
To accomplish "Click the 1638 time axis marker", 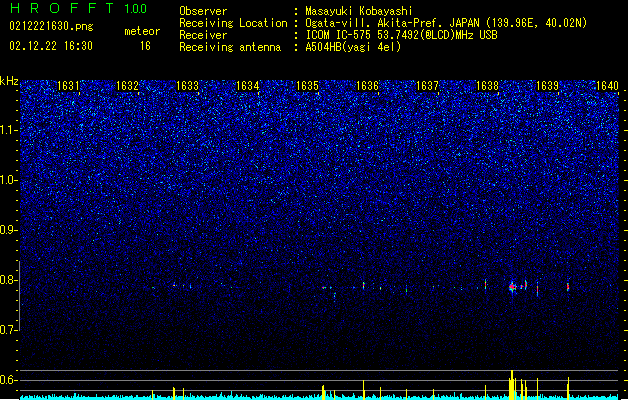I will coord(487,86).
